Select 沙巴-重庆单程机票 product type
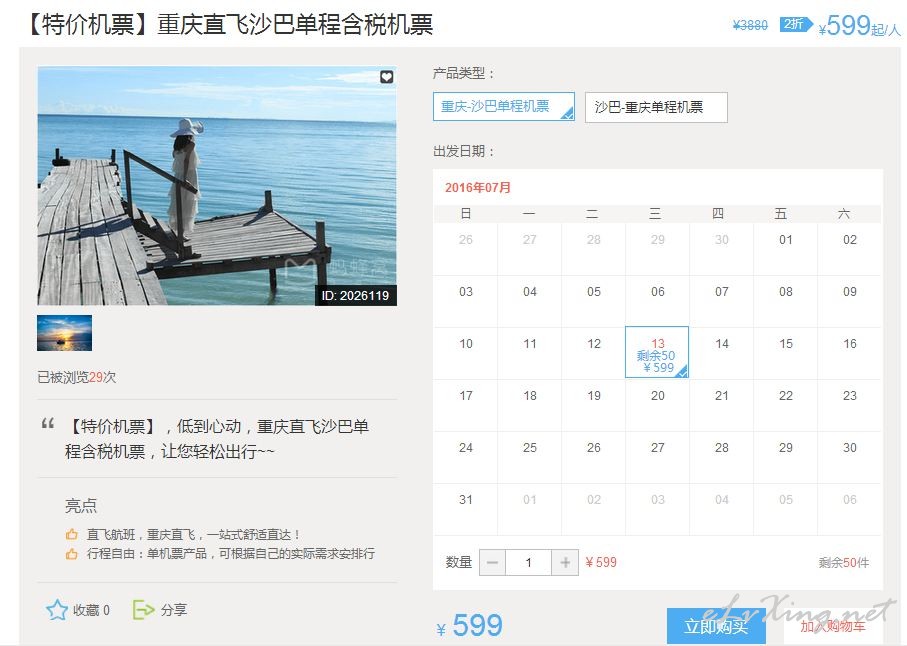Viewport: 907px width, 646px height. pyautogui.click(x=656, y=107)
